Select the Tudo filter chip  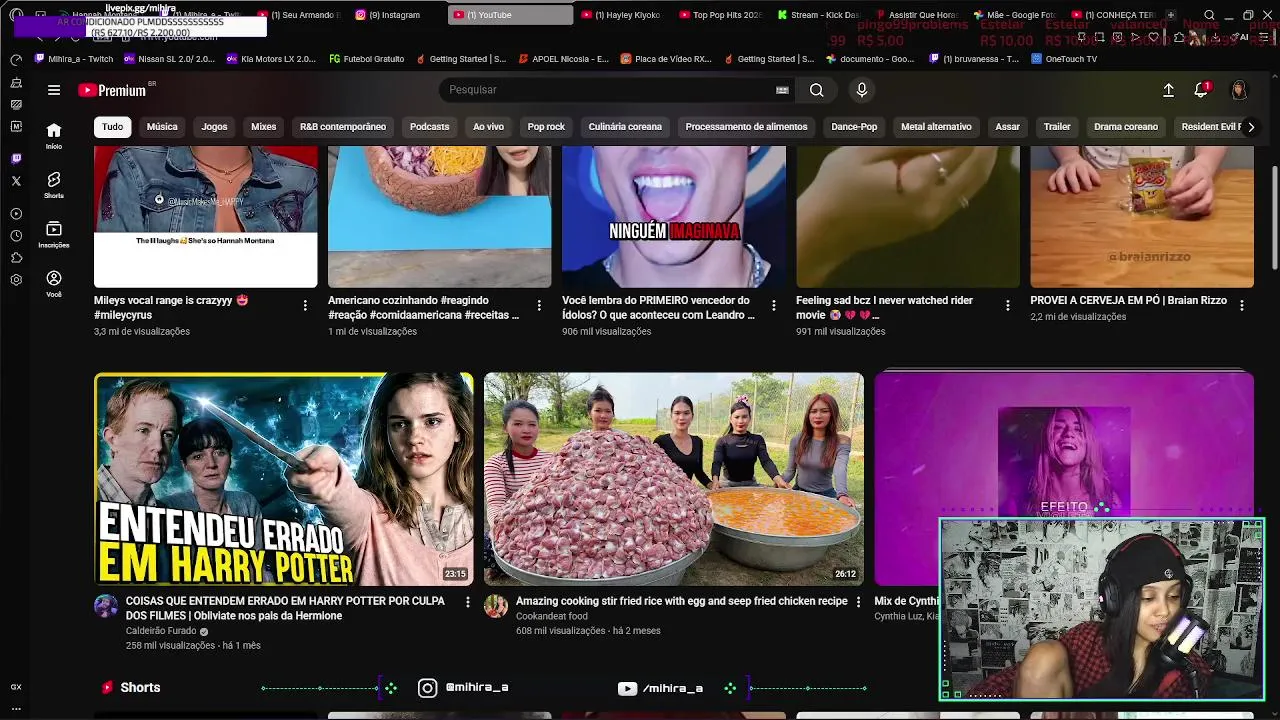point(112,127)
